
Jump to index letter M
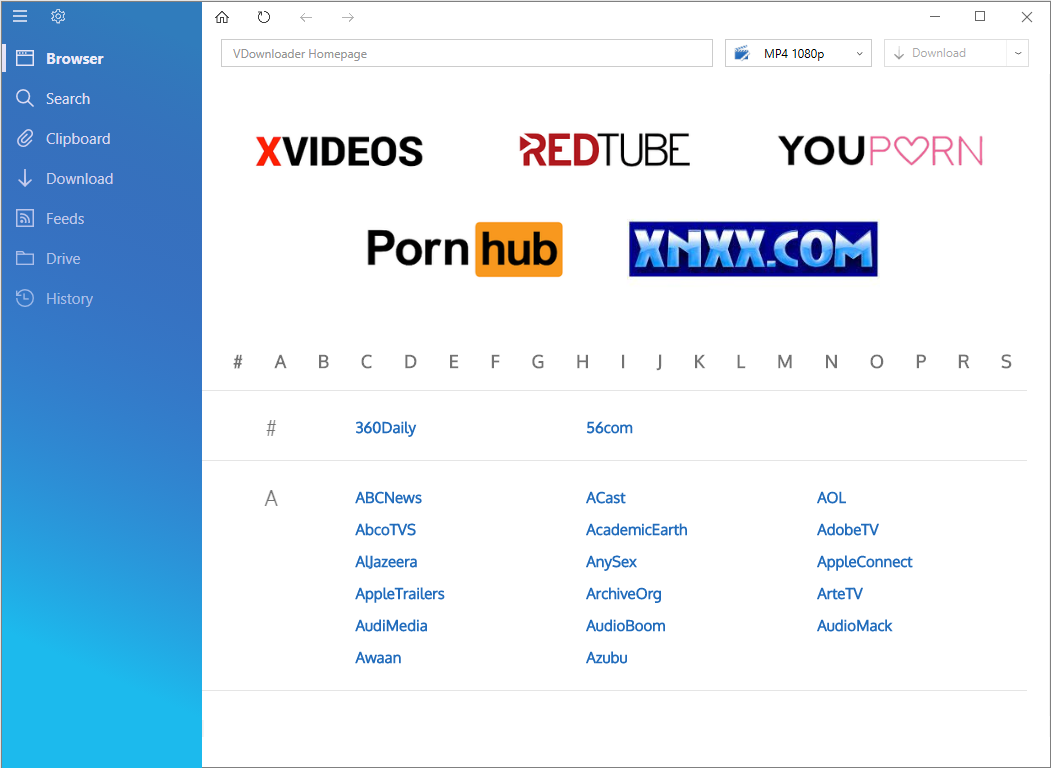click(785, 363)
